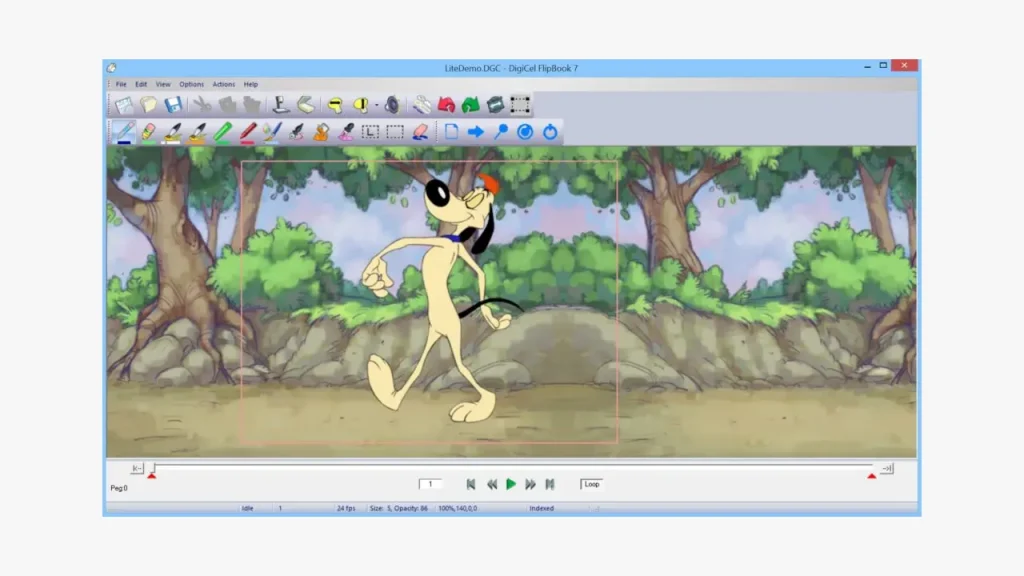Click the dark green film icon

click(495, 104)
